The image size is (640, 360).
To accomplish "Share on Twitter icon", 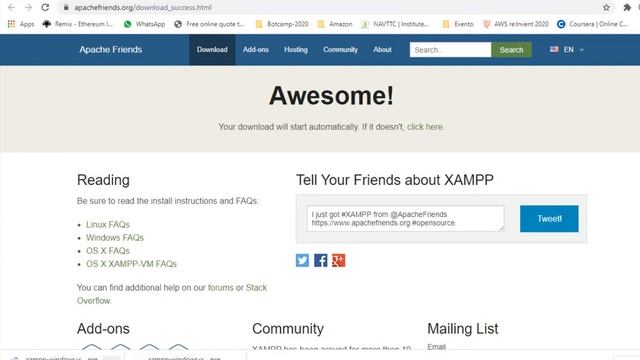I will pyautogui.click(x=302, y=260).
